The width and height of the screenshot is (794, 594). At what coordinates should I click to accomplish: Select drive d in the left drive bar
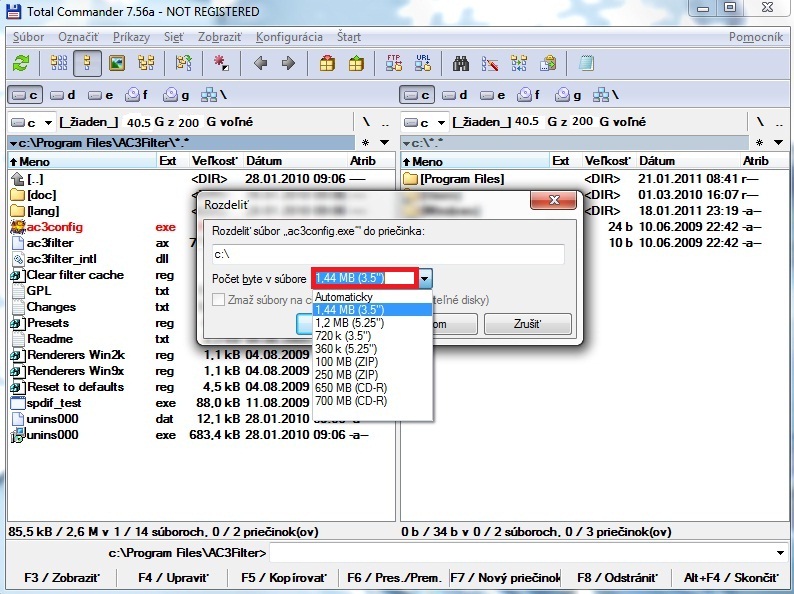coord(63,95)
